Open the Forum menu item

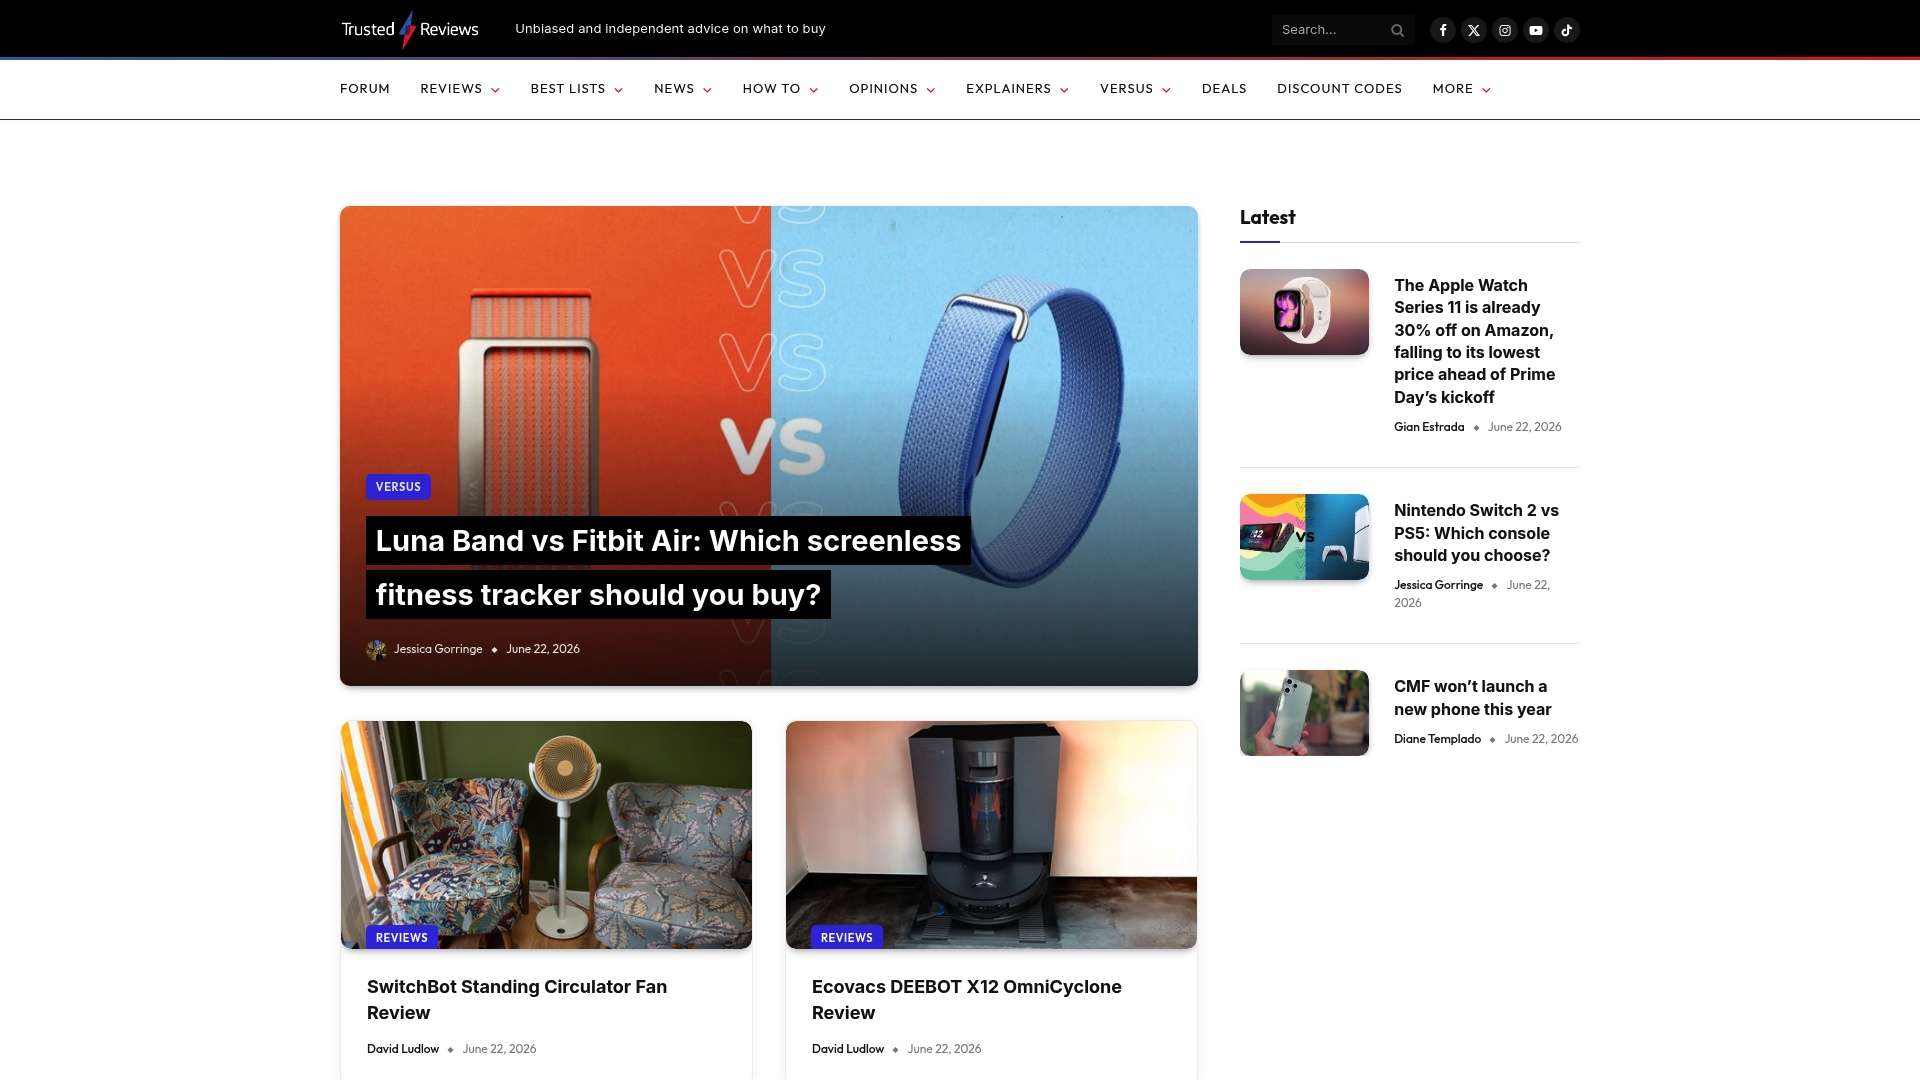[x=365, y=89]
